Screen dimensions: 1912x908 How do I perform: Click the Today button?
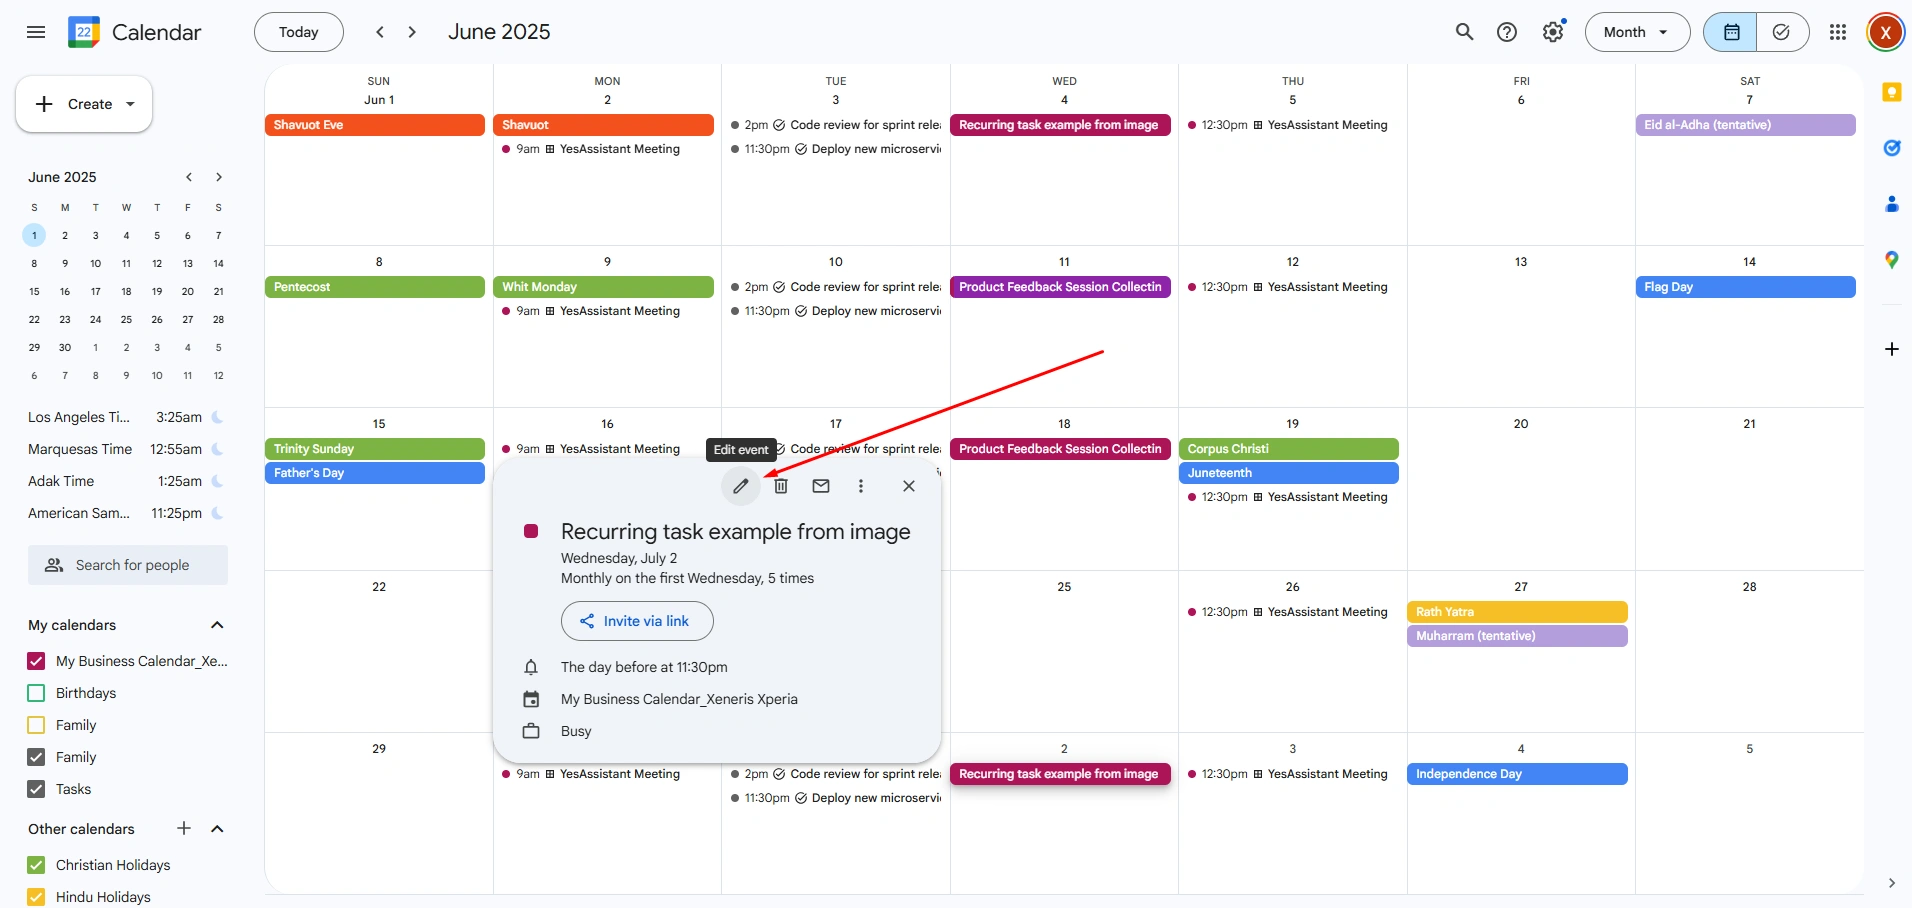click(x=298, y=32)
